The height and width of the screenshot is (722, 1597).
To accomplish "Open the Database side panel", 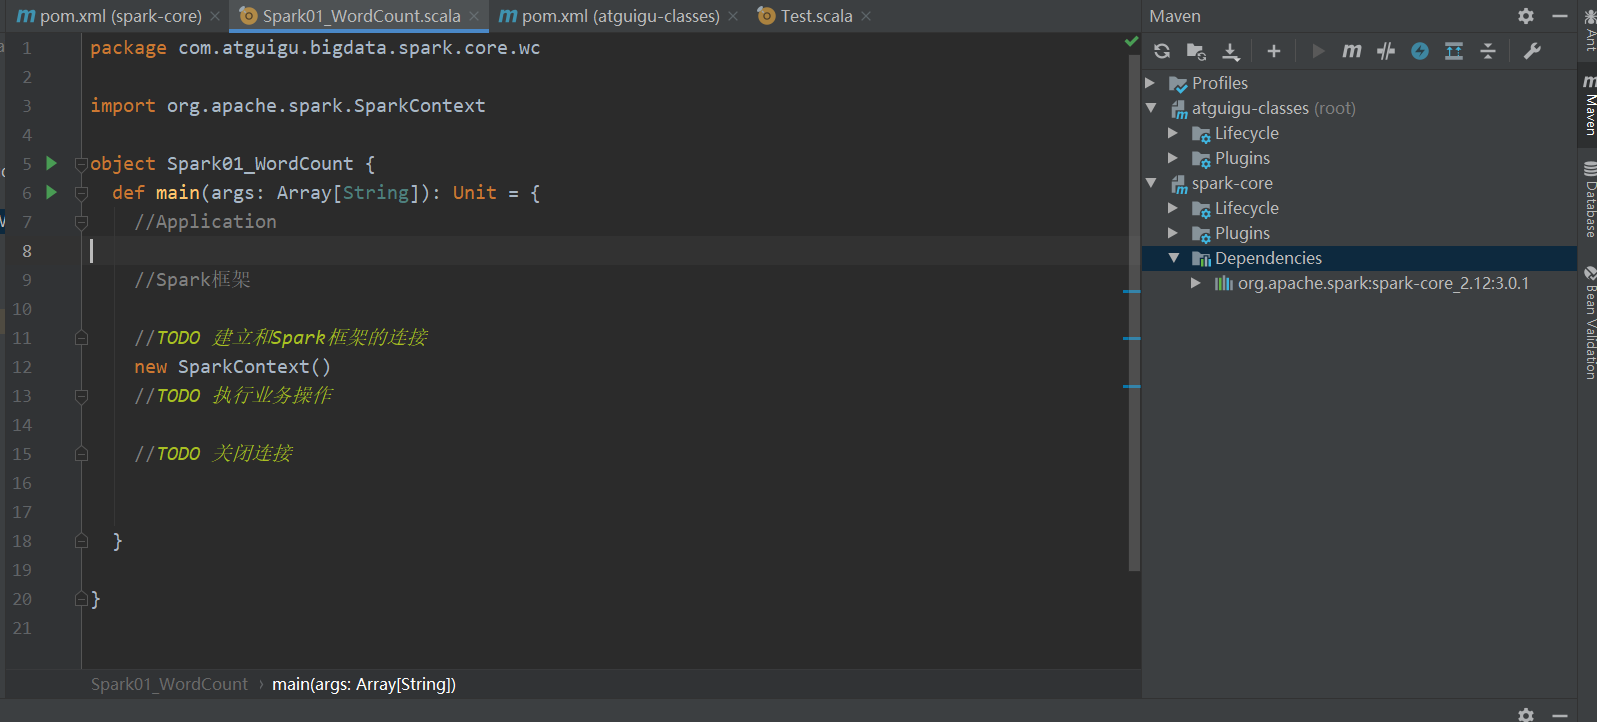I will click(x=1590, y=200).
